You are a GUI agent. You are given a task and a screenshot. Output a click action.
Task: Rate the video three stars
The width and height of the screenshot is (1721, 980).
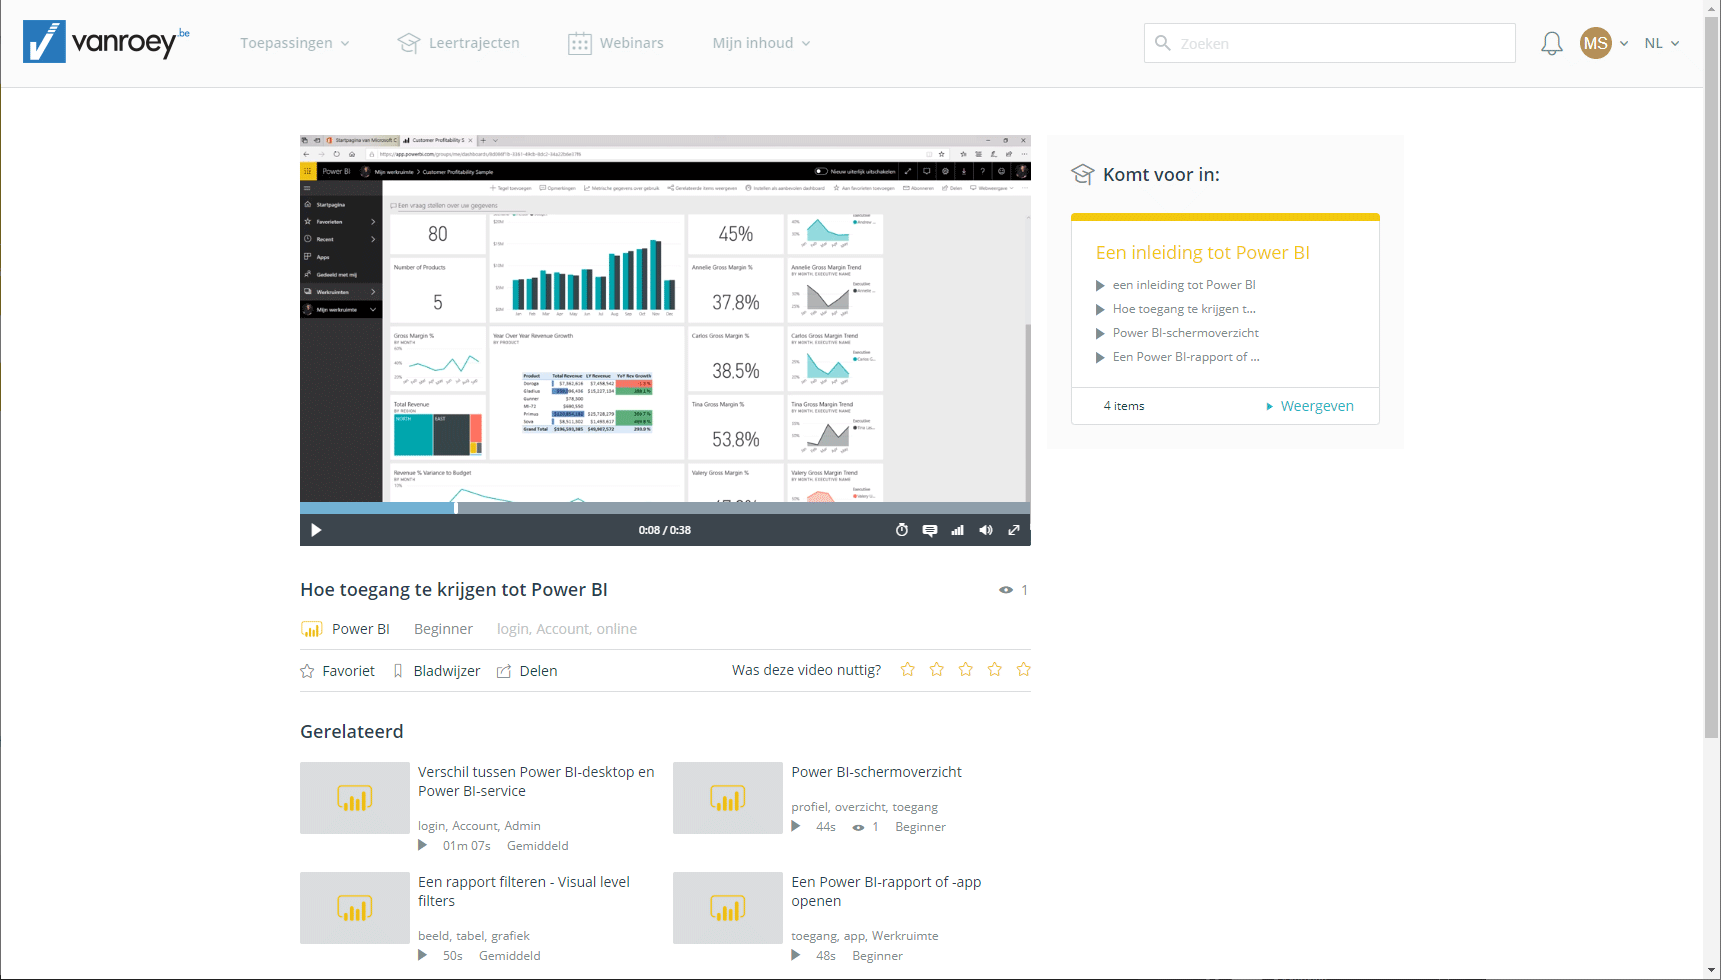pos(966,669)
